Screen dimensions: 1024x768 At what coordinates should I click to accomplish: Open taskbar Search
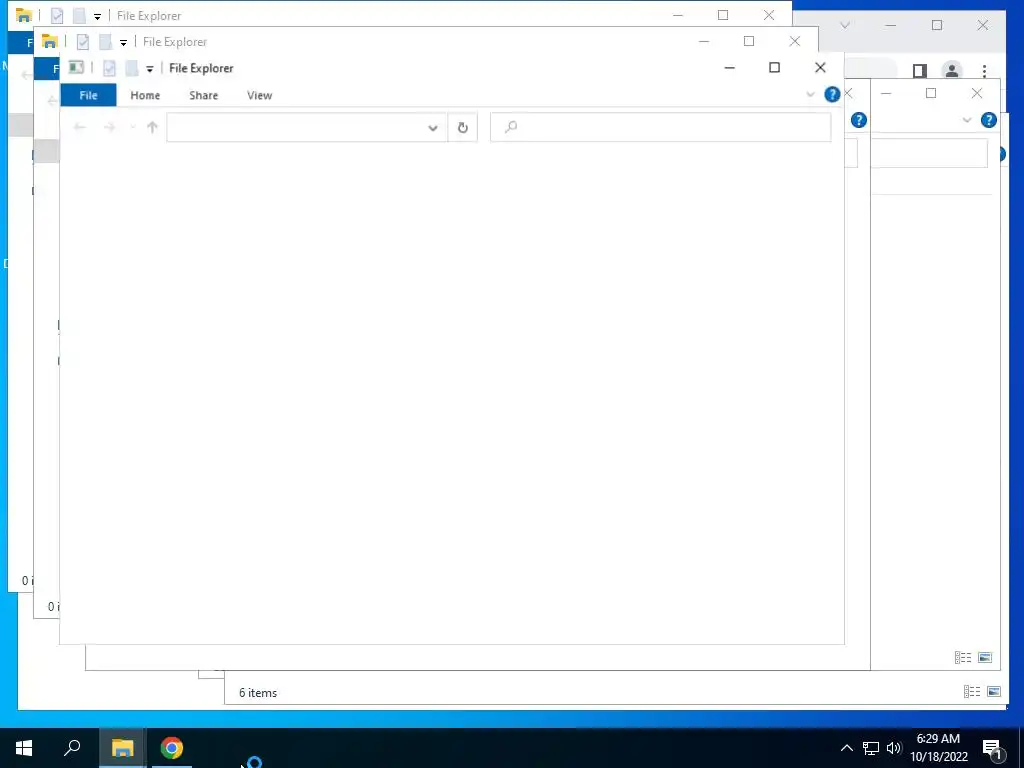coord(72,748)
